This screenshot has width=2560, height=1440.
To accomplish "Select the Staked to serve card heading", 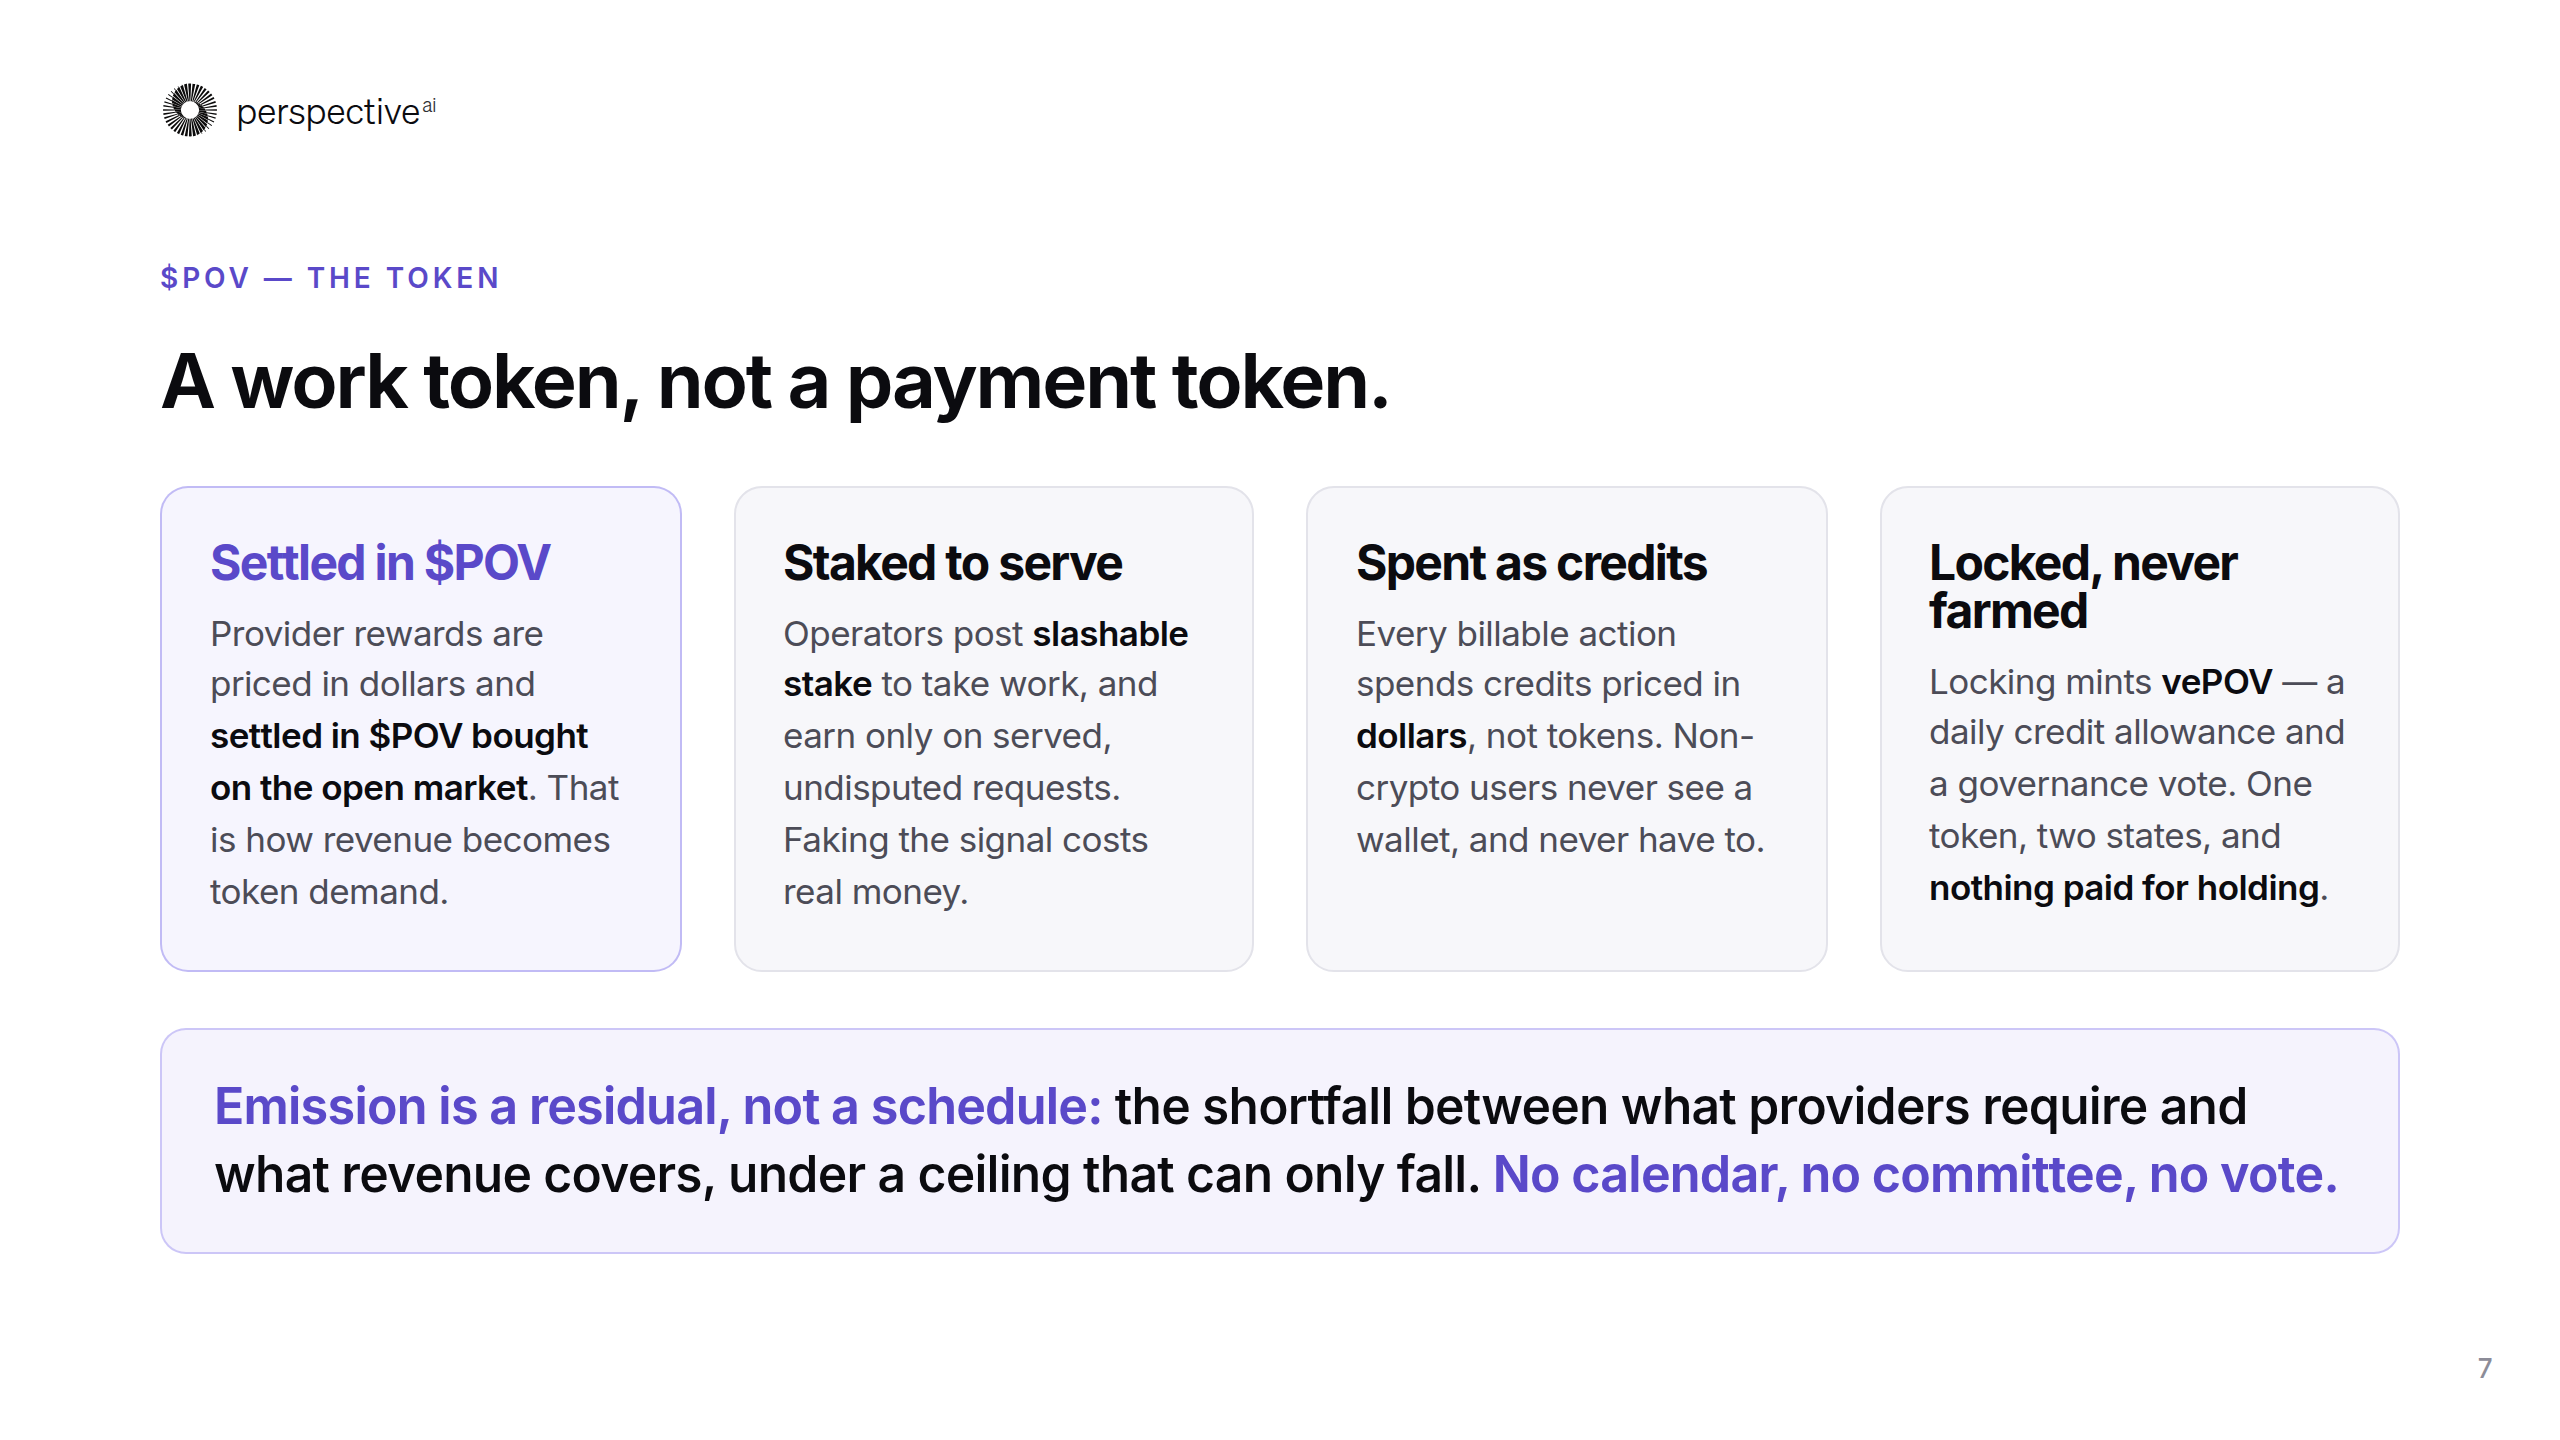I will pos(952,563).
